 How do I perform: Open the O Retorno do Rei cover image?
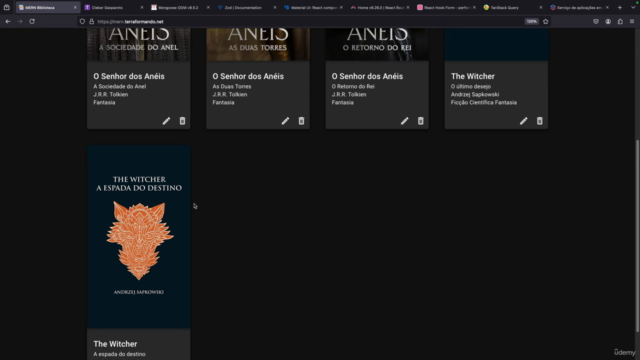click(x=377, y=44)
